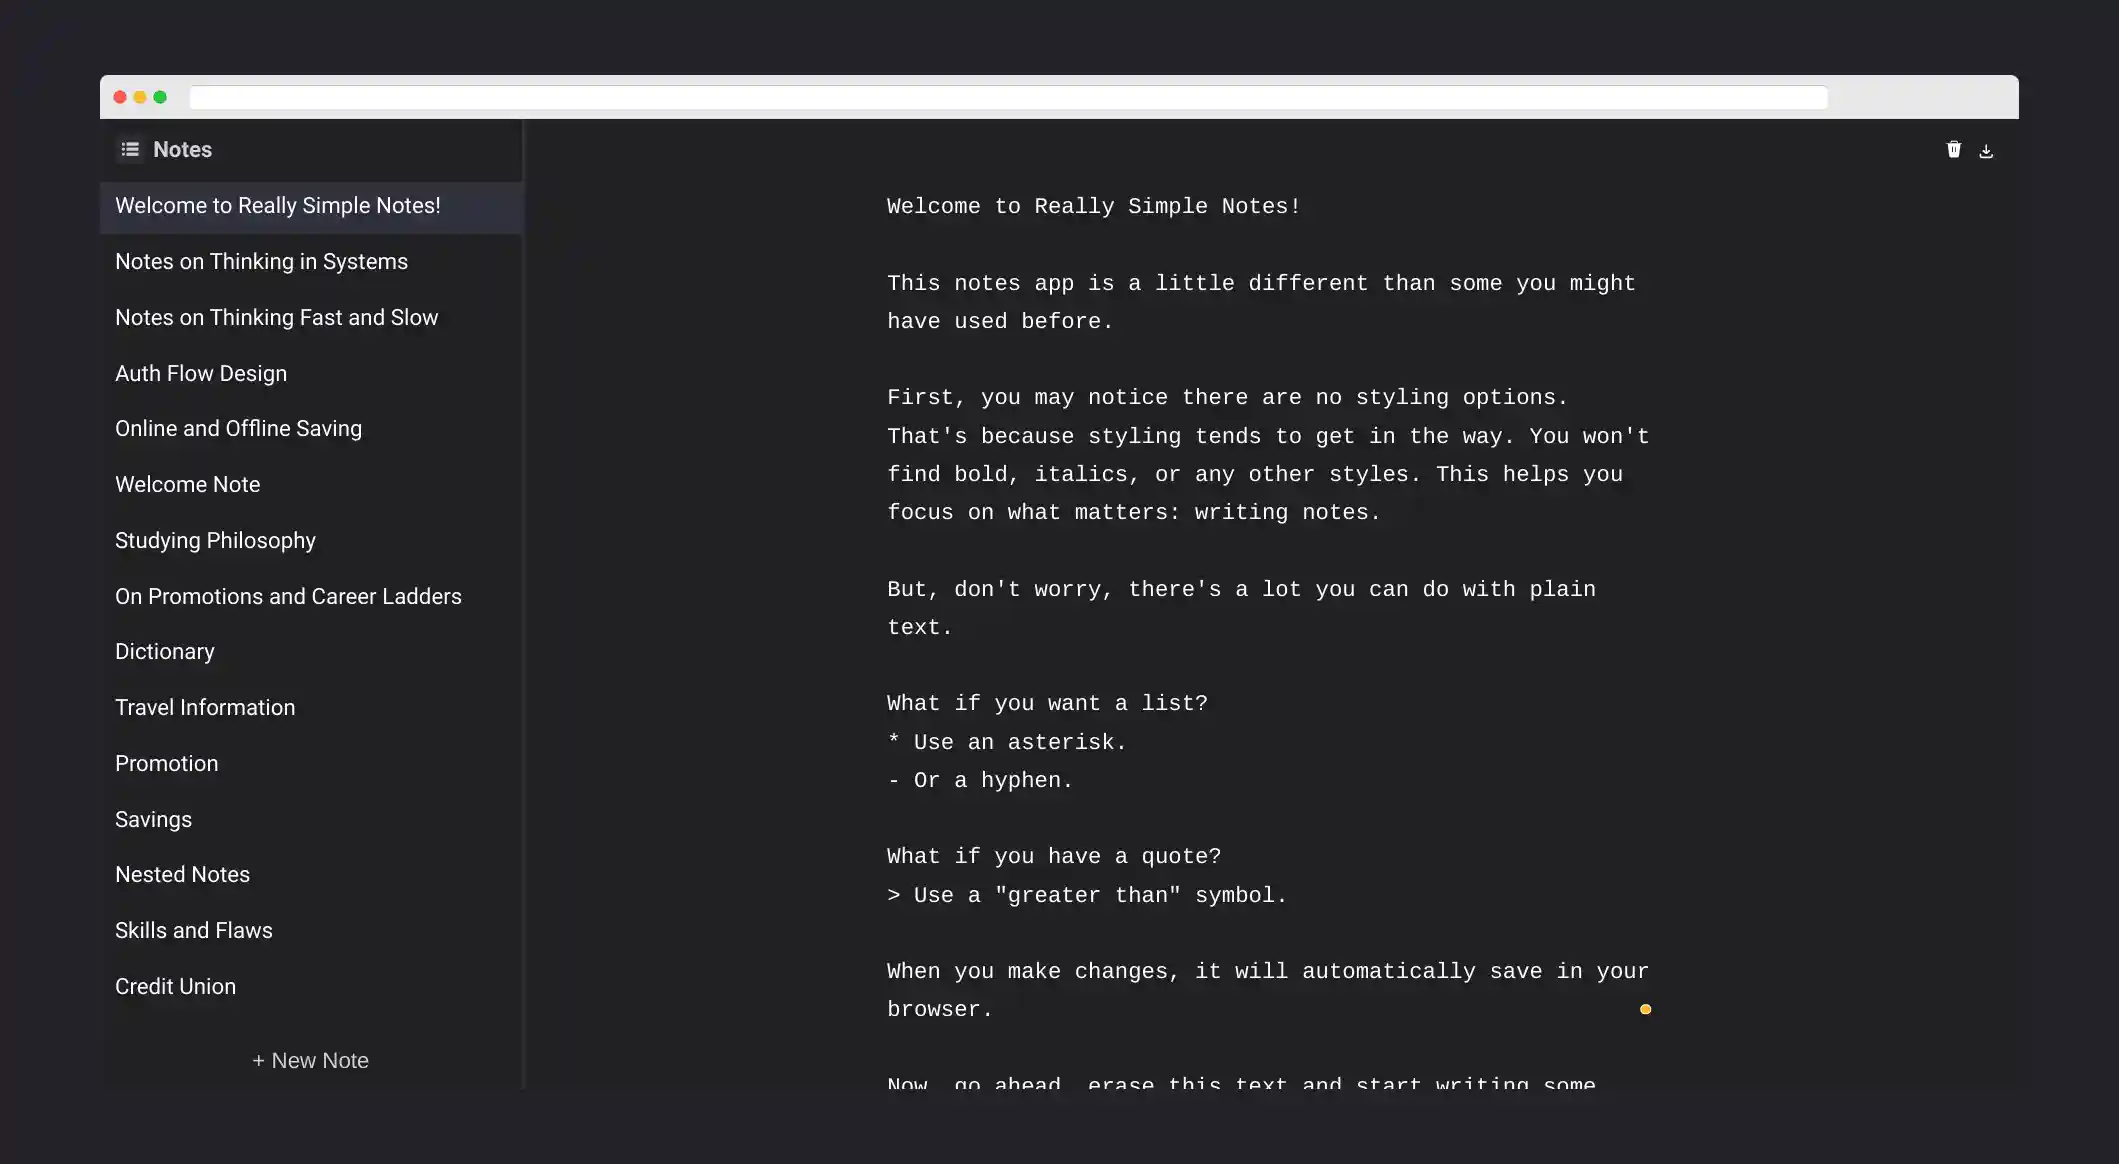Select the 'Credit Union' note

(x=175, y=986)
